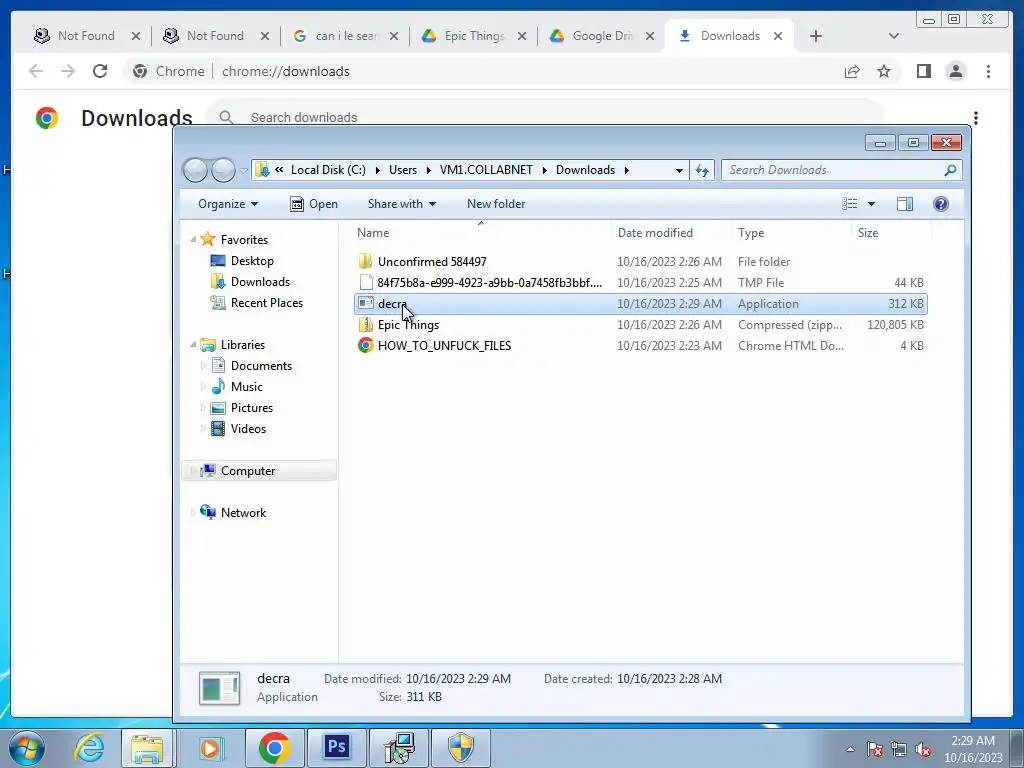Viewport: 1024px width, 768px height.
Task: Show hidden tray icons arrow
Action: coord(850,749)
